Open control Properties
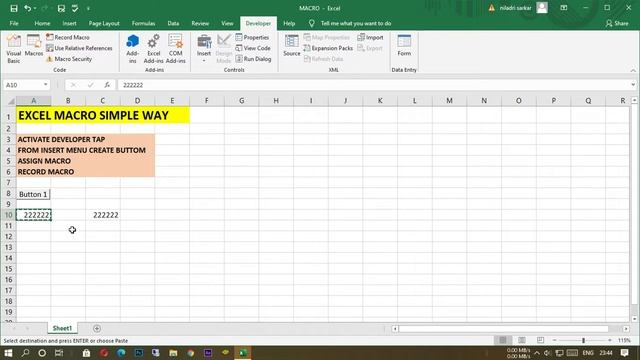The image size is (640, 360). pos(252,37)
